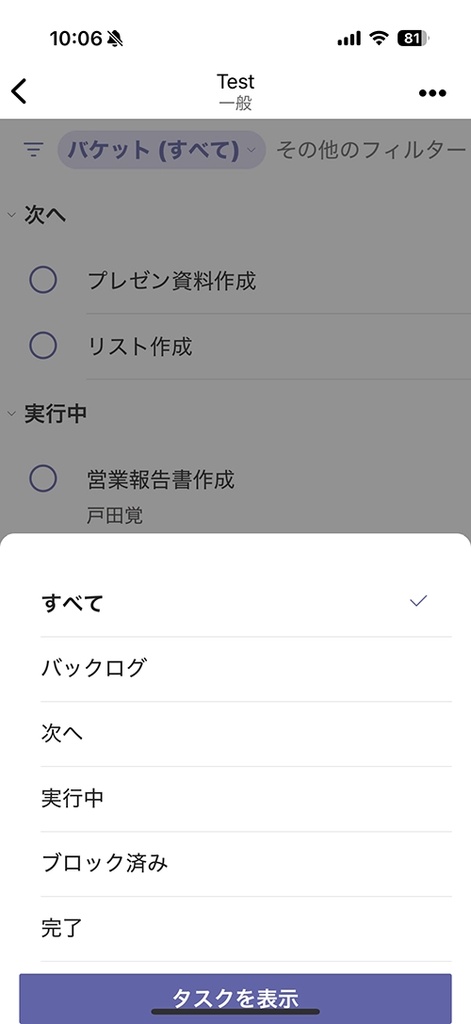Viewport: 471px width, 1024px height.
Task: Tap the タスクを表示 button
Action: [235, 999]
